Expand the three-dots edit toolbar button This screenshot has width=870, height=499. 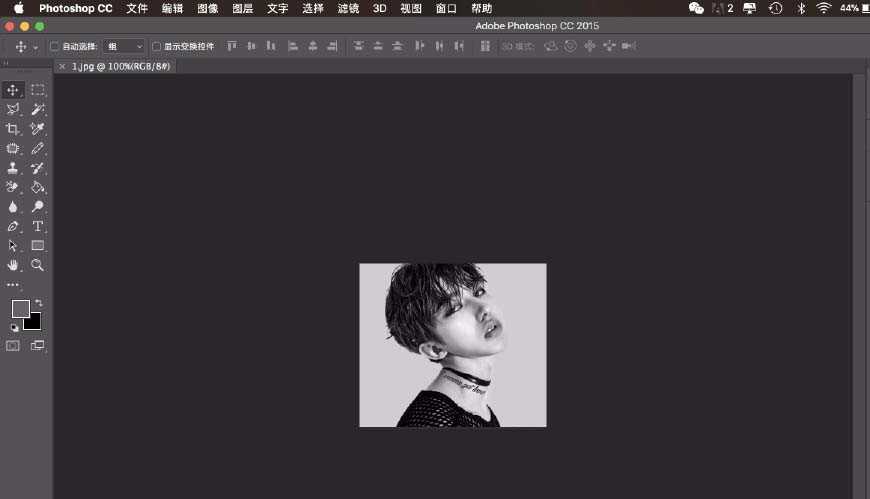click(13, 285)
